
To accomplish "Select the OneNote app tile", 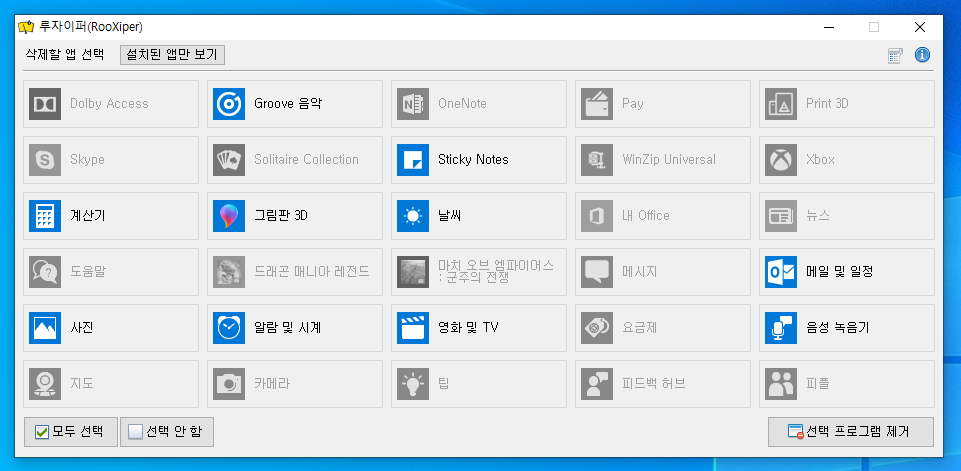I will [x=479, y=104].
